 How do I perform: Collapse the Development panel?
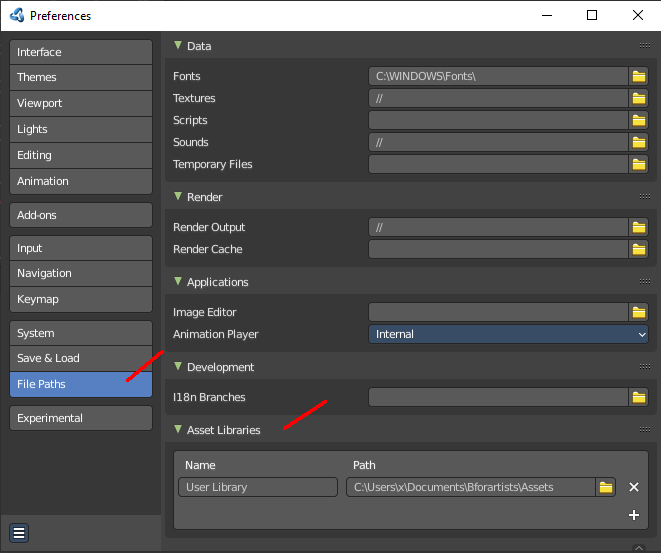click(x=178, y=366)
